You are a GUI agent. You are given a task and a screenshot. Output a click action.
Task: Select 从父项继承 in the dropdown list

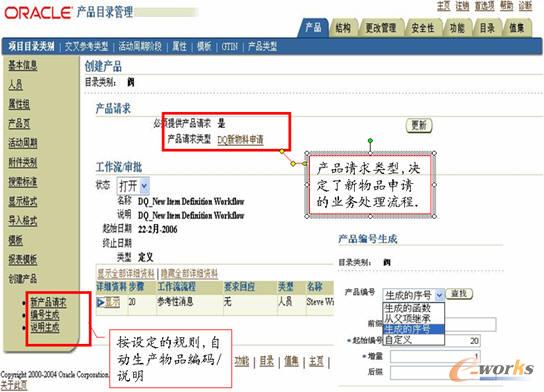click(407, 318)
